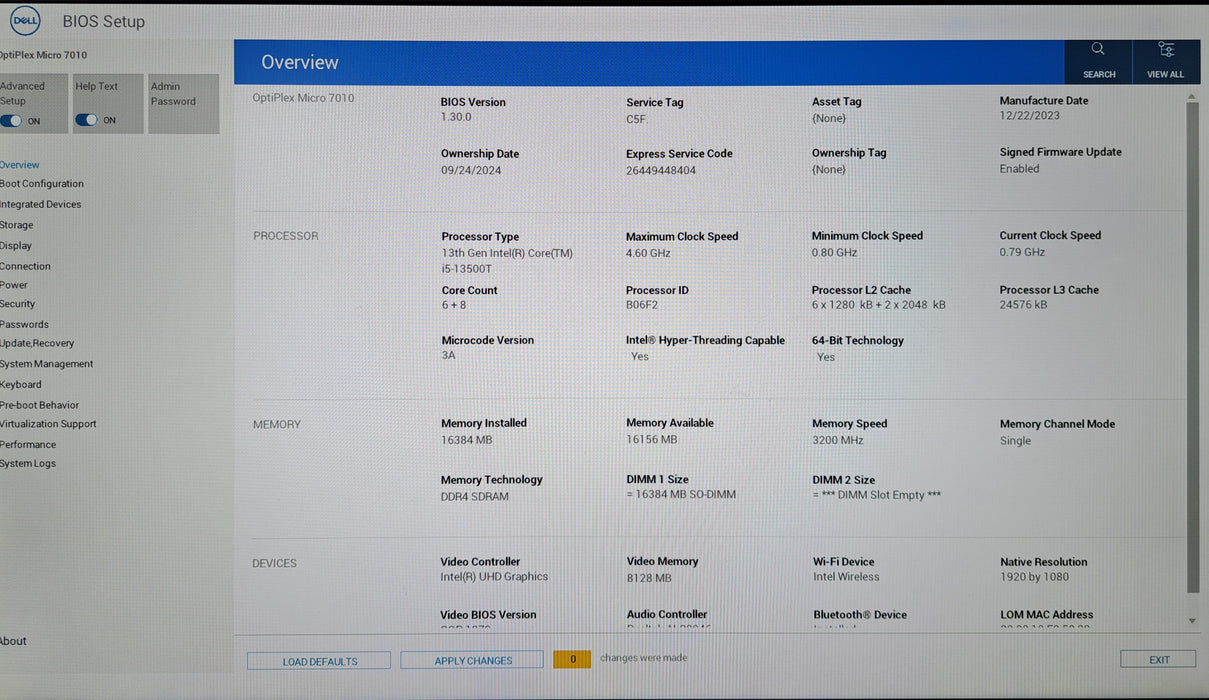This screenshot has height=700, width=1209.
Task: Click About at sidebar bottom
Action: pos(14,642)
